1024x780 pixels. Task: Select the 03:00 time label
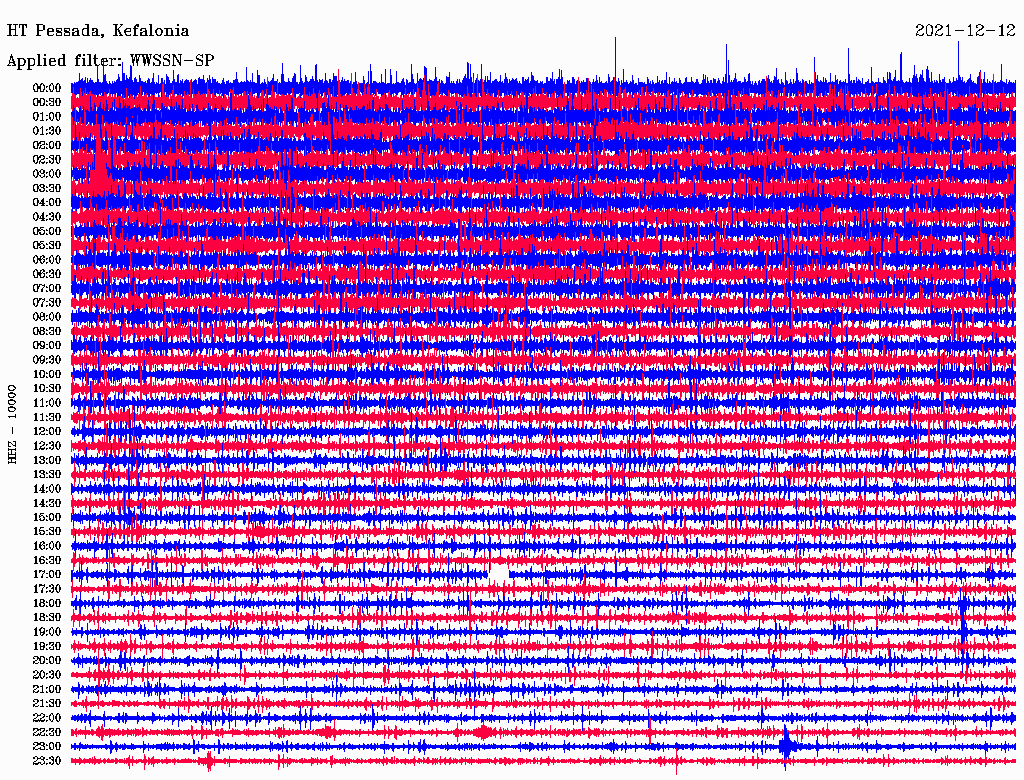(47, 174)
